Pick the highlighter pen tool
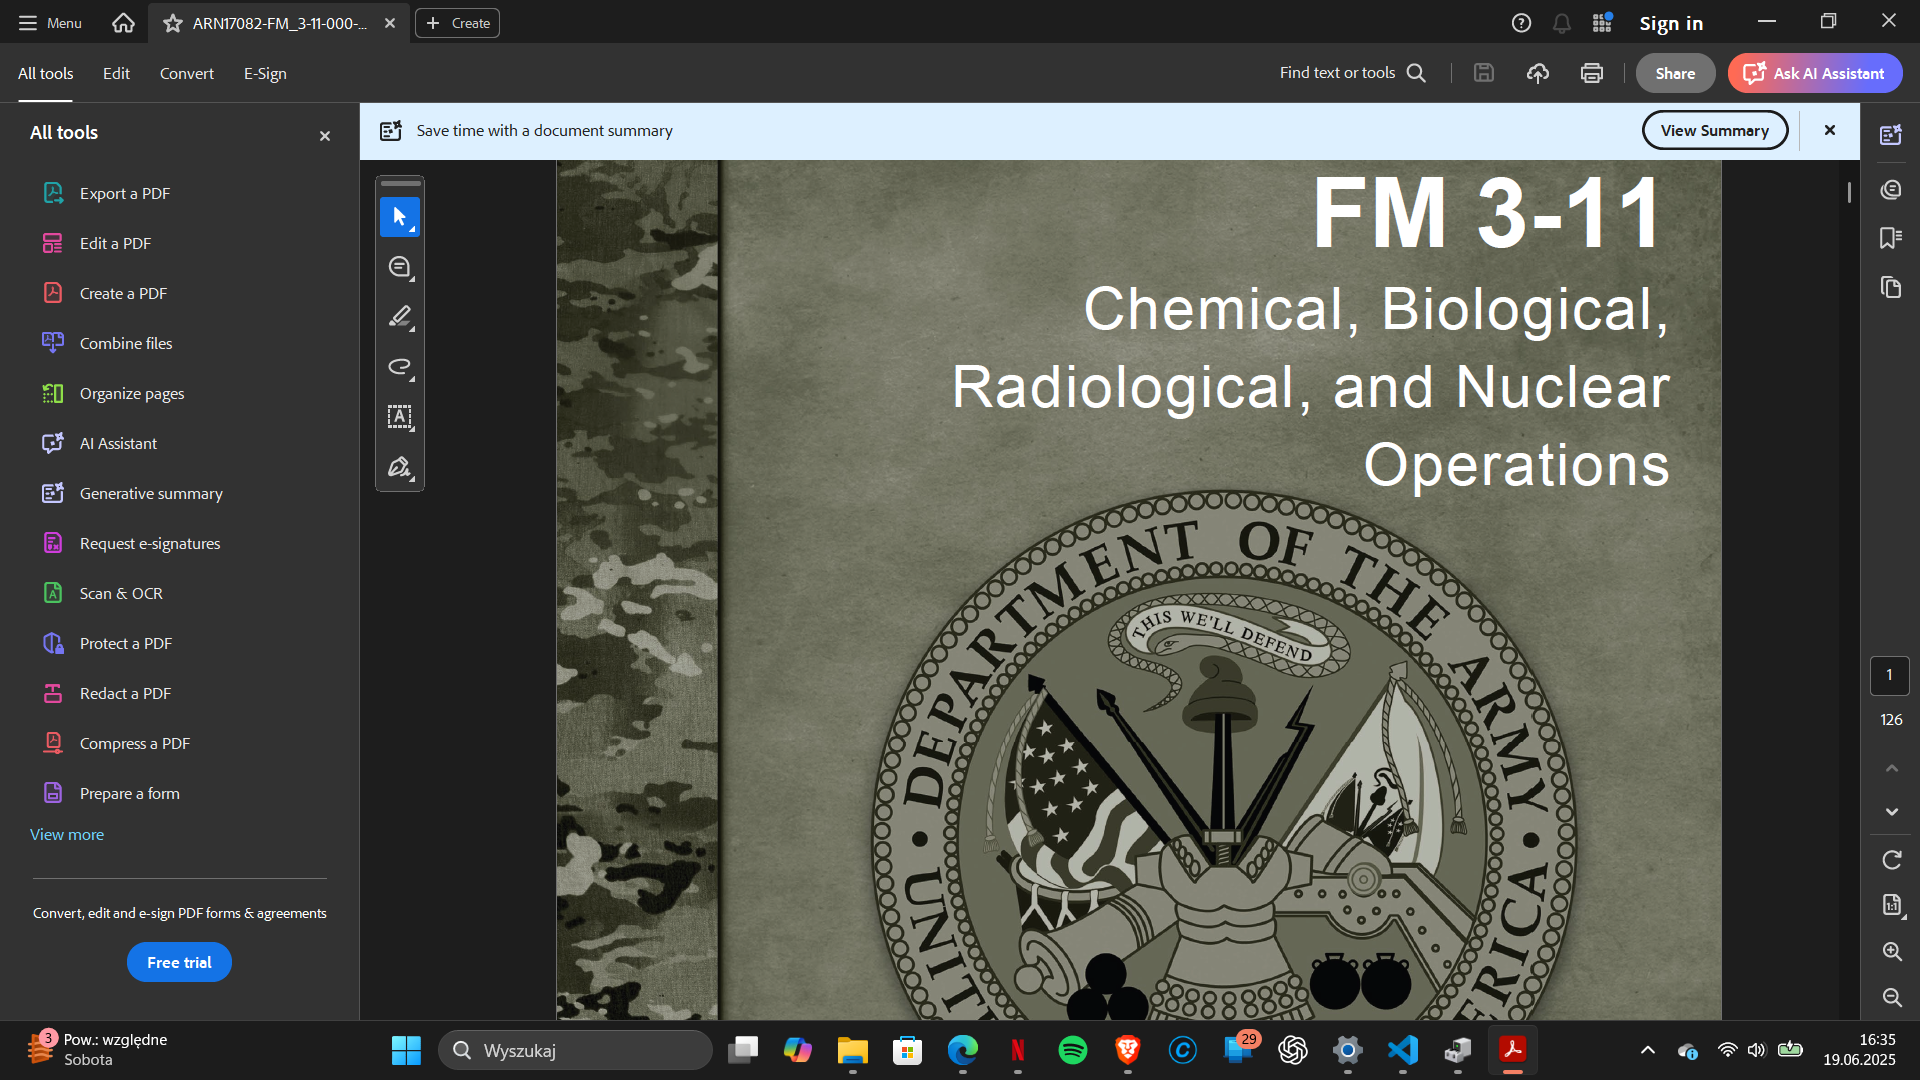The width and height of the screenshot is (1920, 1080). coord(400,317)
